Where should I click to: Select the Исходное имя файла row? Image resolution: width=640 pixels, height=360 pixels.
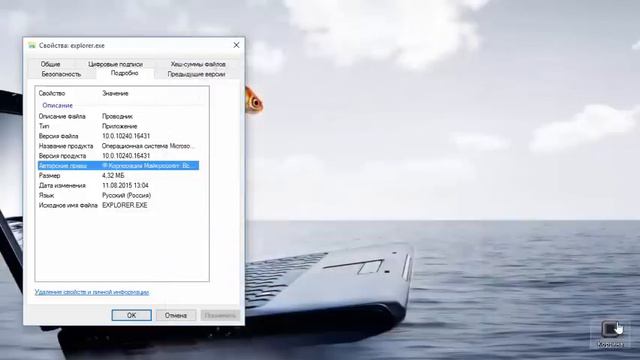coord(118,205)
